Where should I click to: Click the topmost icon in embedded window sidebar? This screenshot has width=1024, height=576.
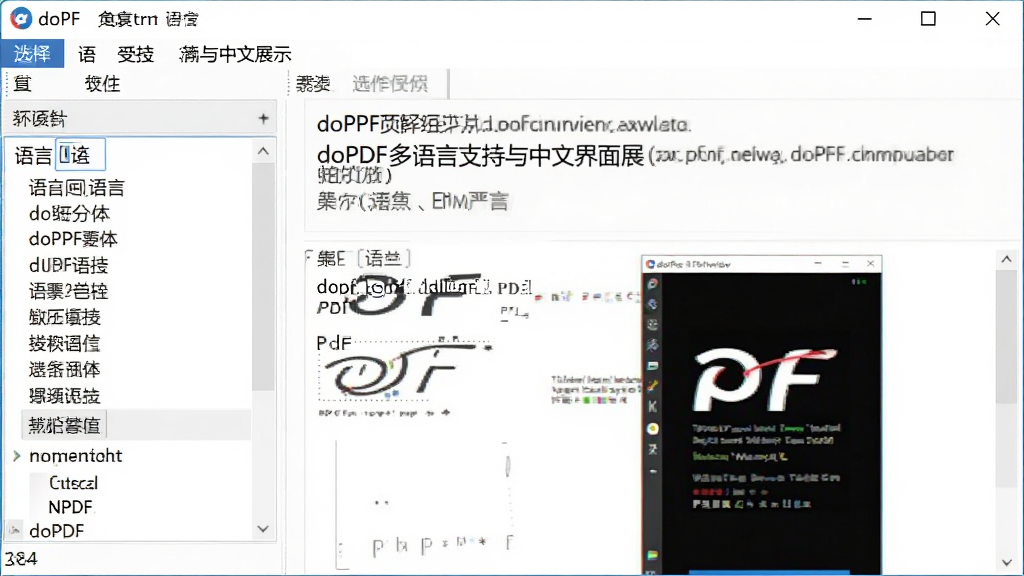[652, 284]
